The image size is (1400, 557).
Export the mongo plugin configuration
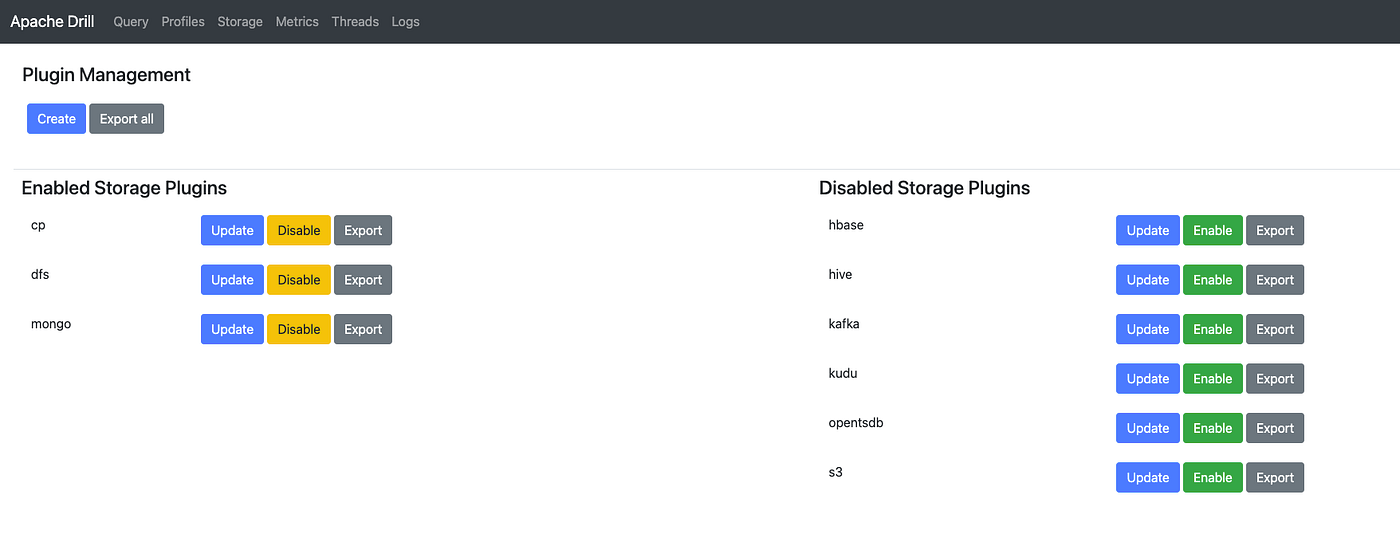click(x=363, y=329)
